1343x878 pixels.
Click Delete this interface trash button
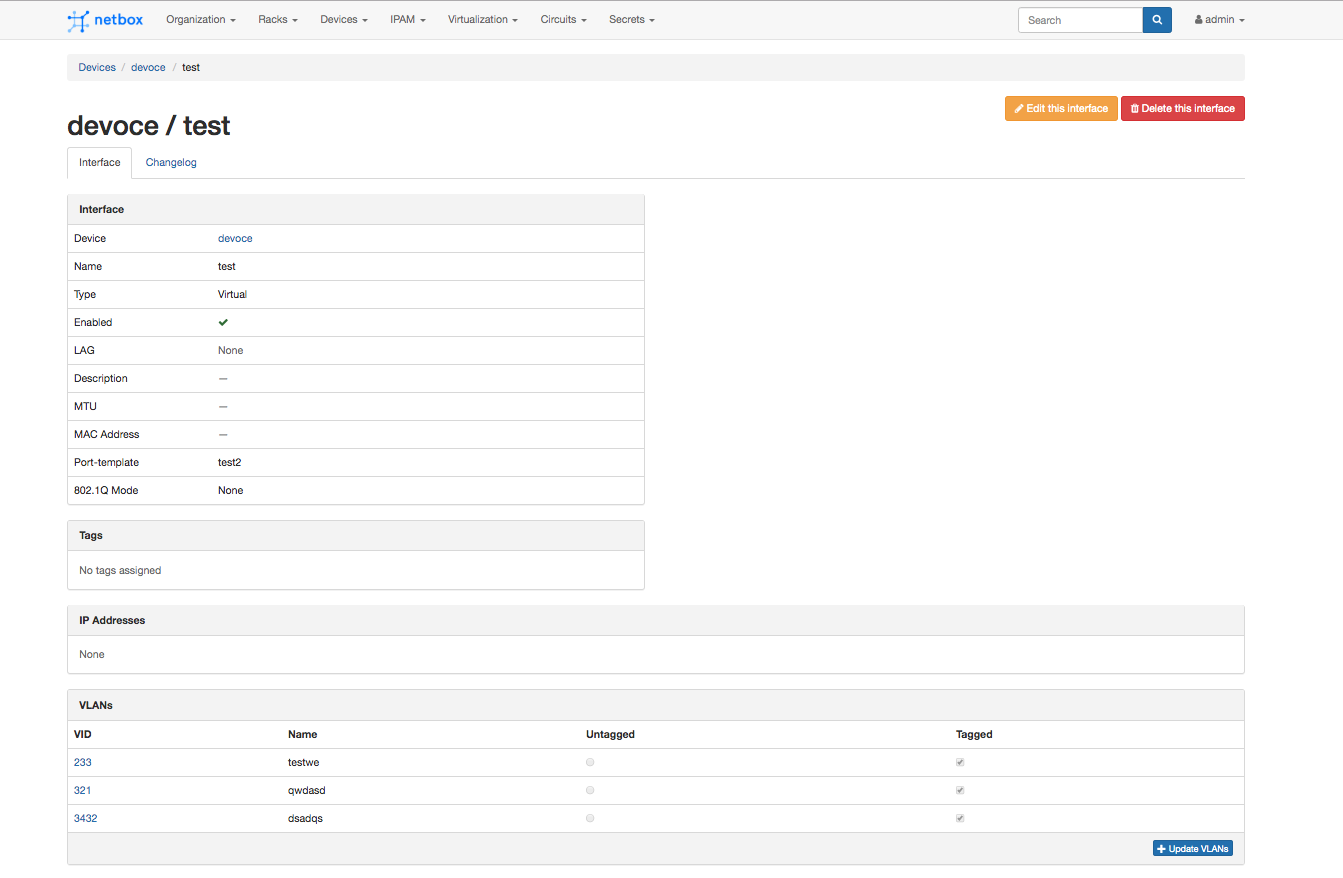click(1182, 108)
